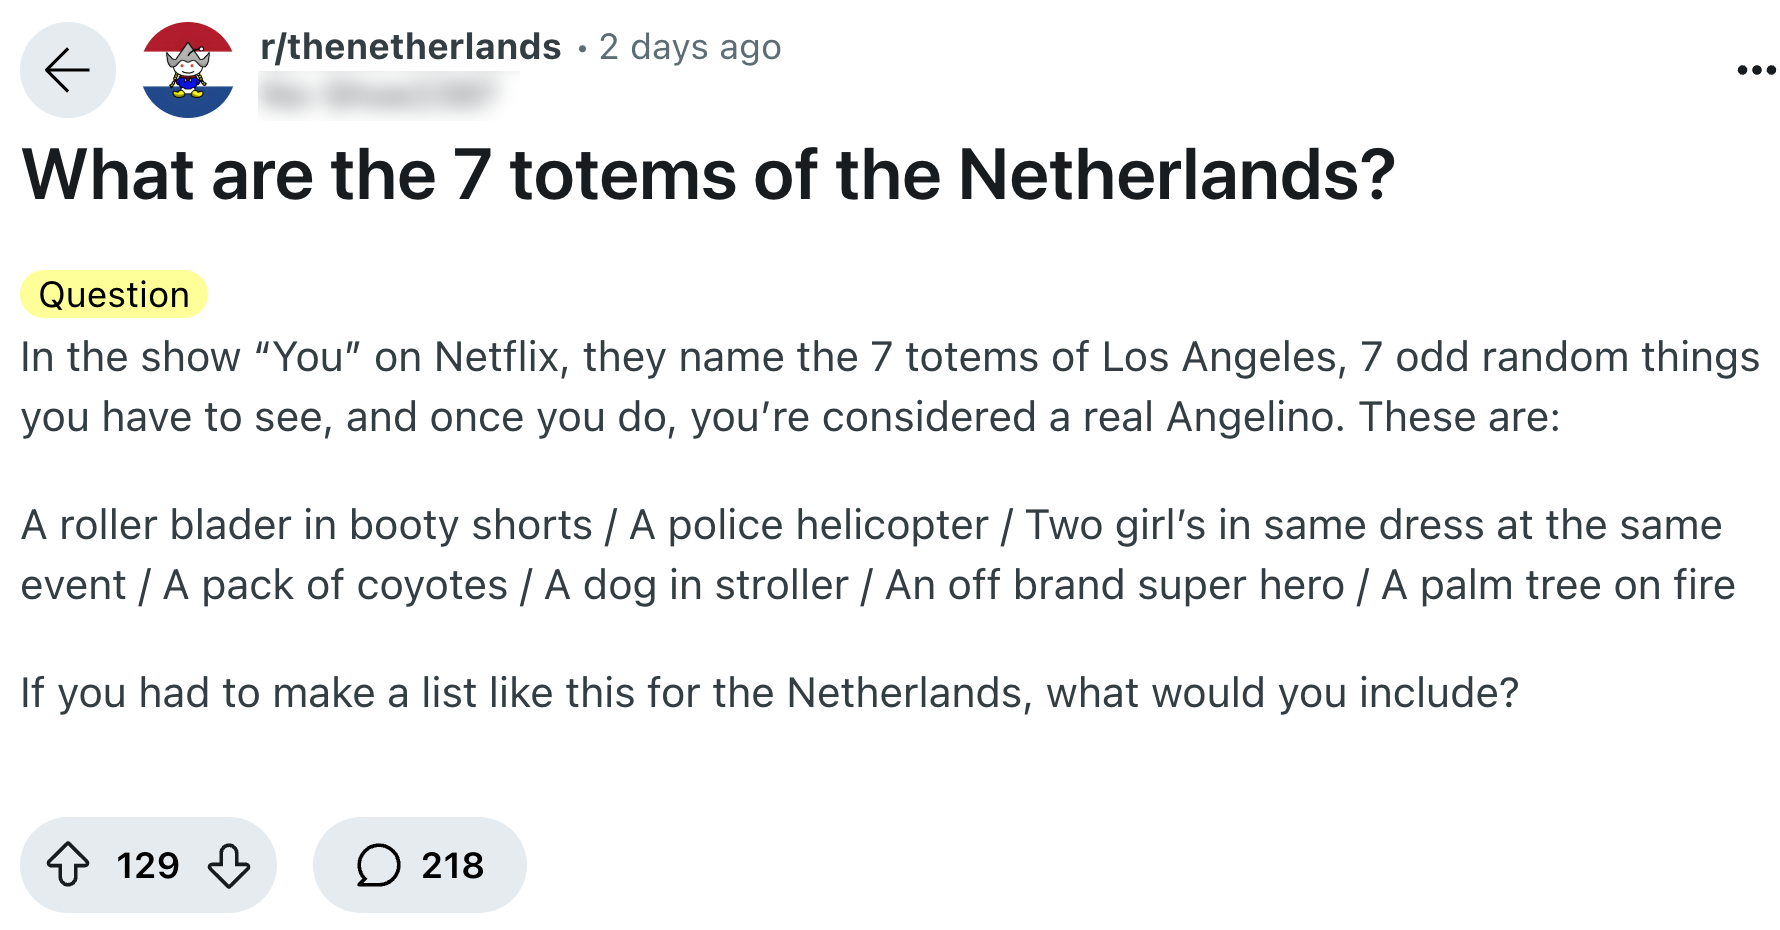Click the 129 vote score
This screenshot has width=1780, height=930.
148,865
